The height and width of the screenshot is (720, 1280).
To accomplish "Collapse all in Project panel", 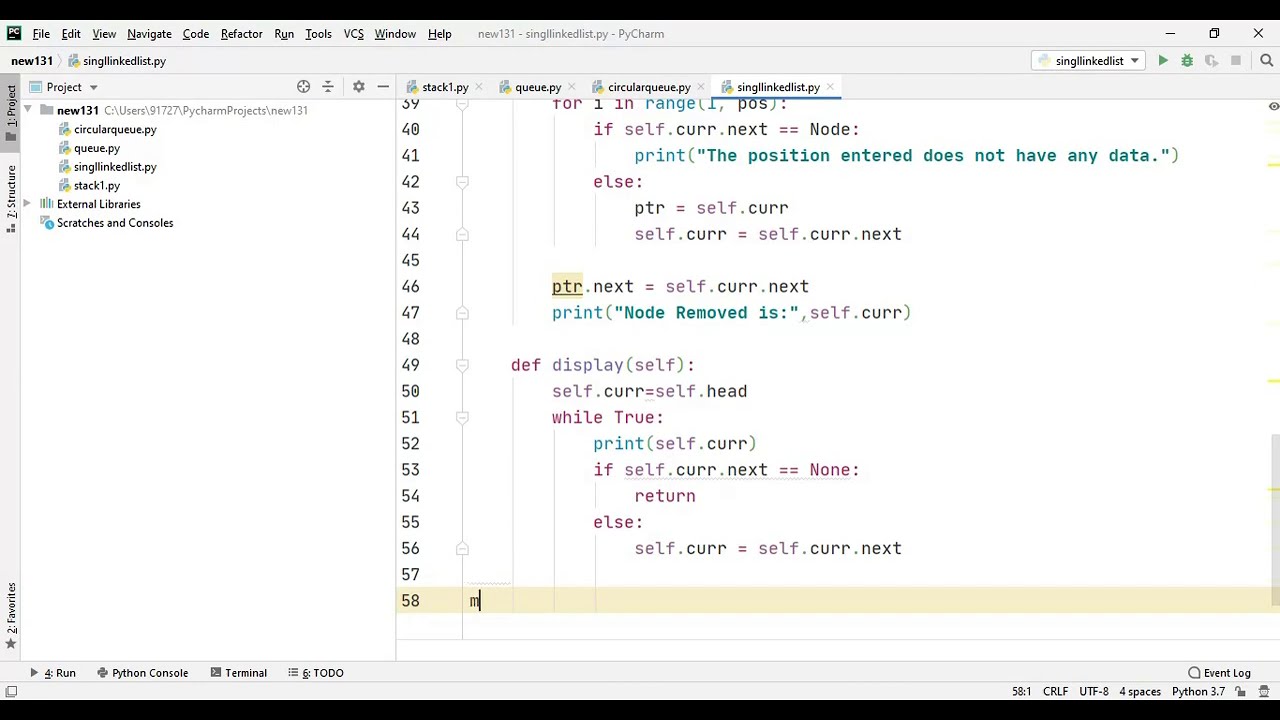I will tap(328, 87).
